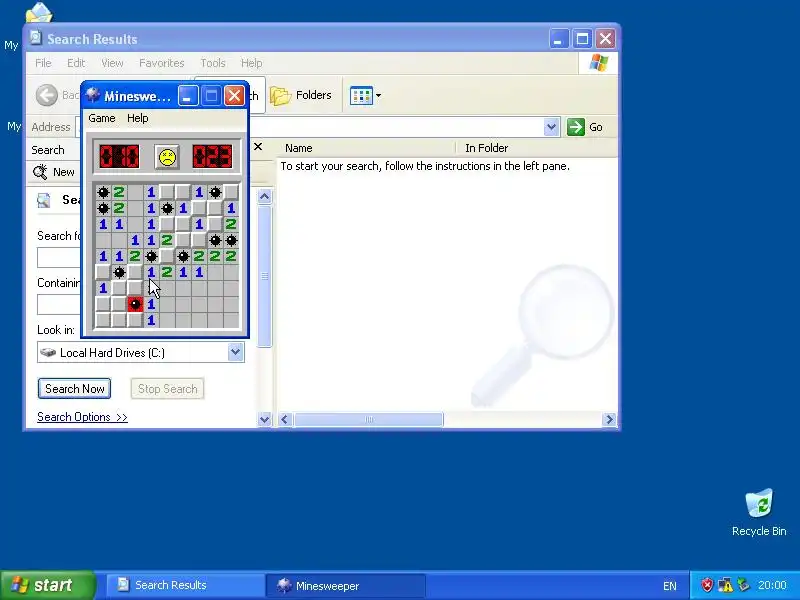
Task: Open the Help menu in Search Results window
Action: (252, 63)
